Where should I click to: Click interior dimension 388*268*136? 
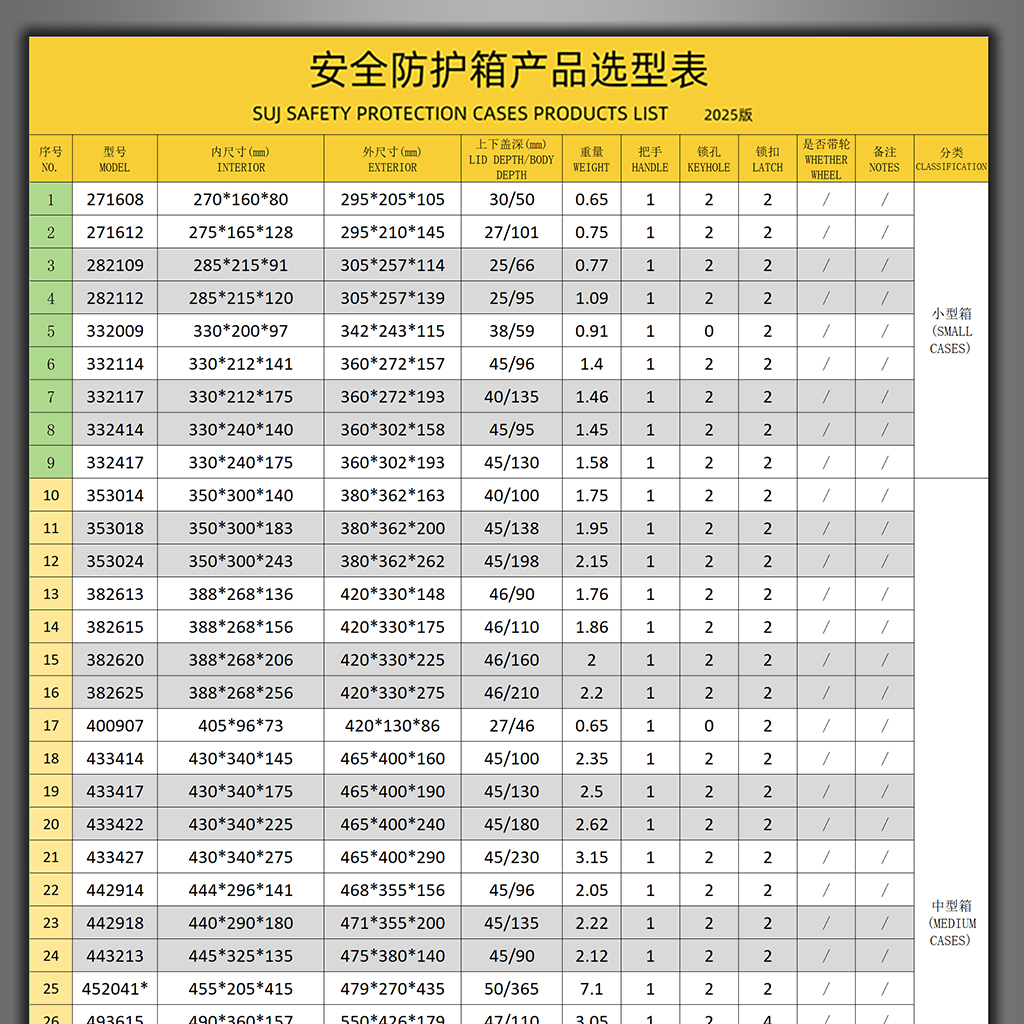point(240,594)
